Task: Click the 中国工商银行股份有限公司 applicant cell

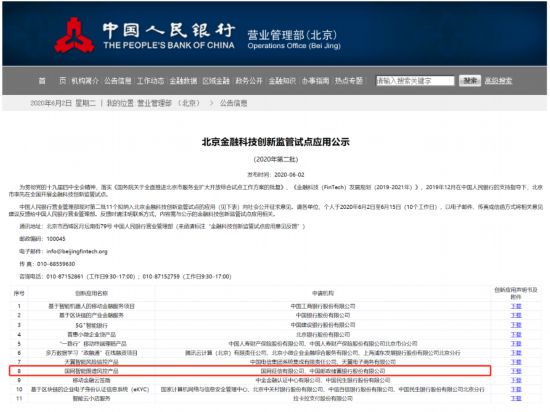Action: pos(323,306)
